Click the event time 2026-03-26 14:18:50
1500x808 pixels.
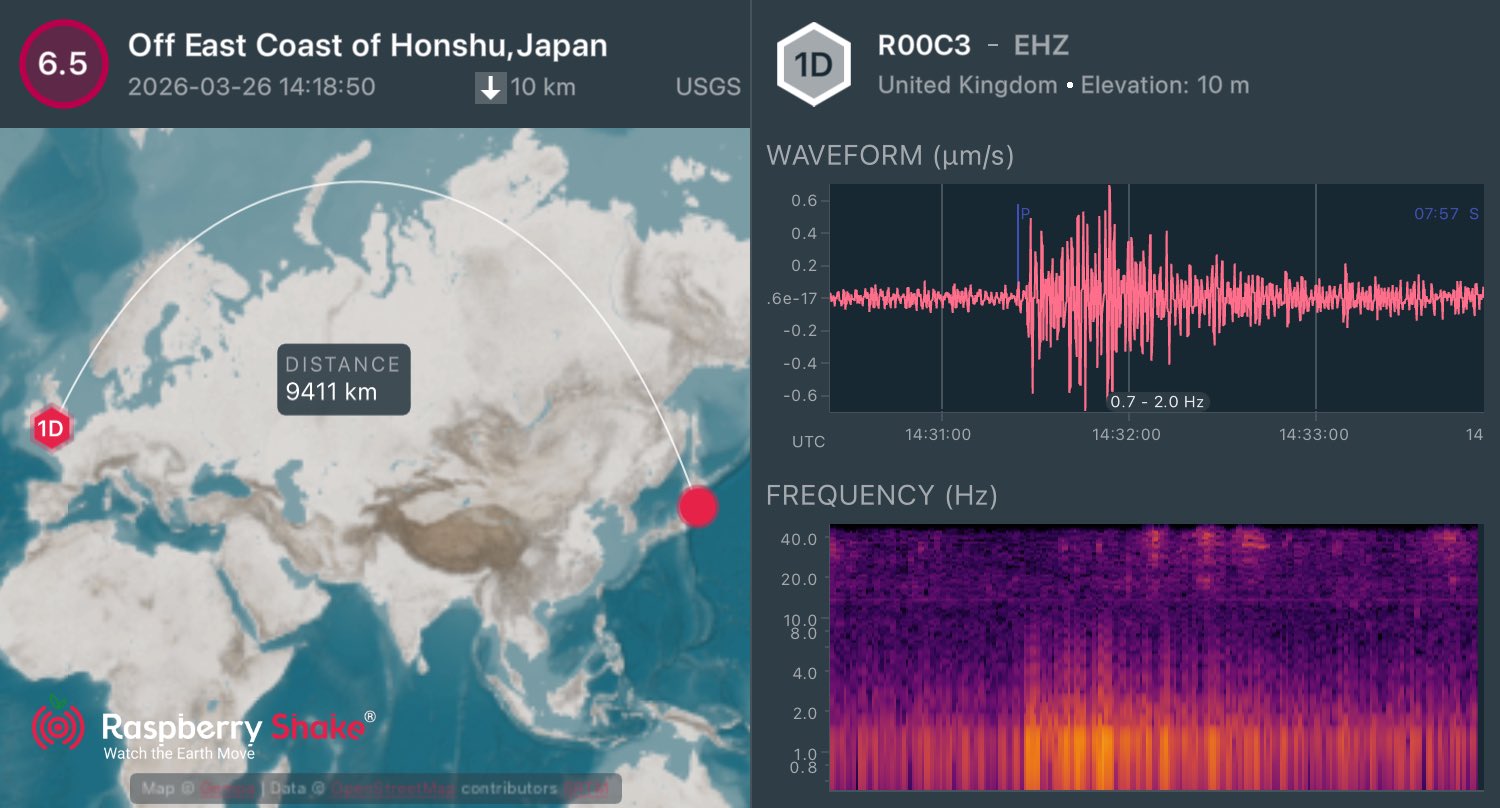coord(252,87)
